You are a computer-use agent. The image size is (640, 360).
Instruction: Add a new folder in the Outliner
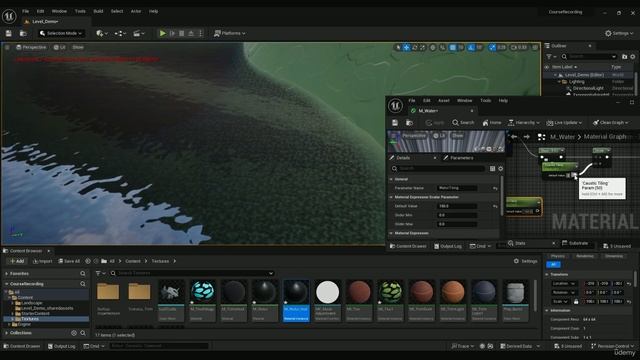(624, 57)
